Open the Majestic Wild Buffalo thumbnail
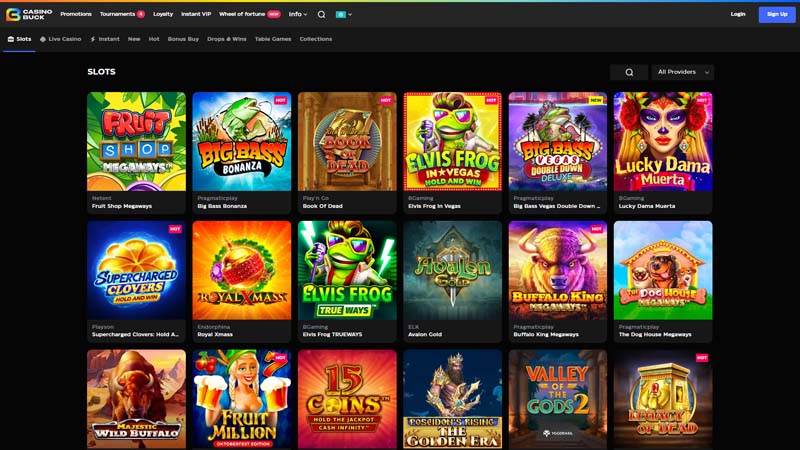This screenshot has width=800, height=450. (x=136, y=399)
